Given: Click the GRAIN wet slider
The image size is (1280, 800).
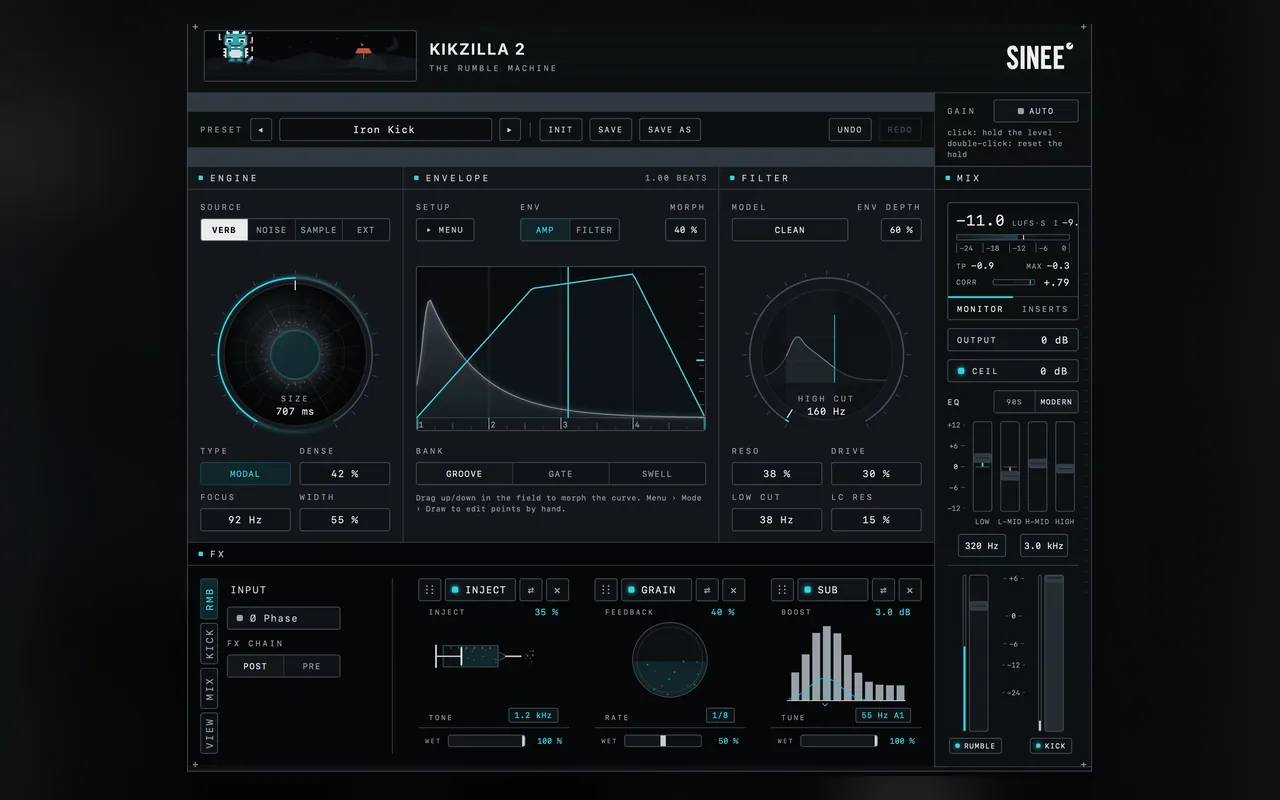Looking at the screenshot, I should 663,741.
